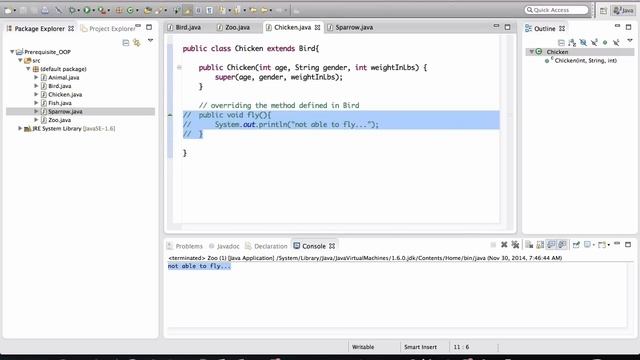Open the Outline view menu triangle
The width and height of the screenshot is (640, 360).
tap(630, 41)
